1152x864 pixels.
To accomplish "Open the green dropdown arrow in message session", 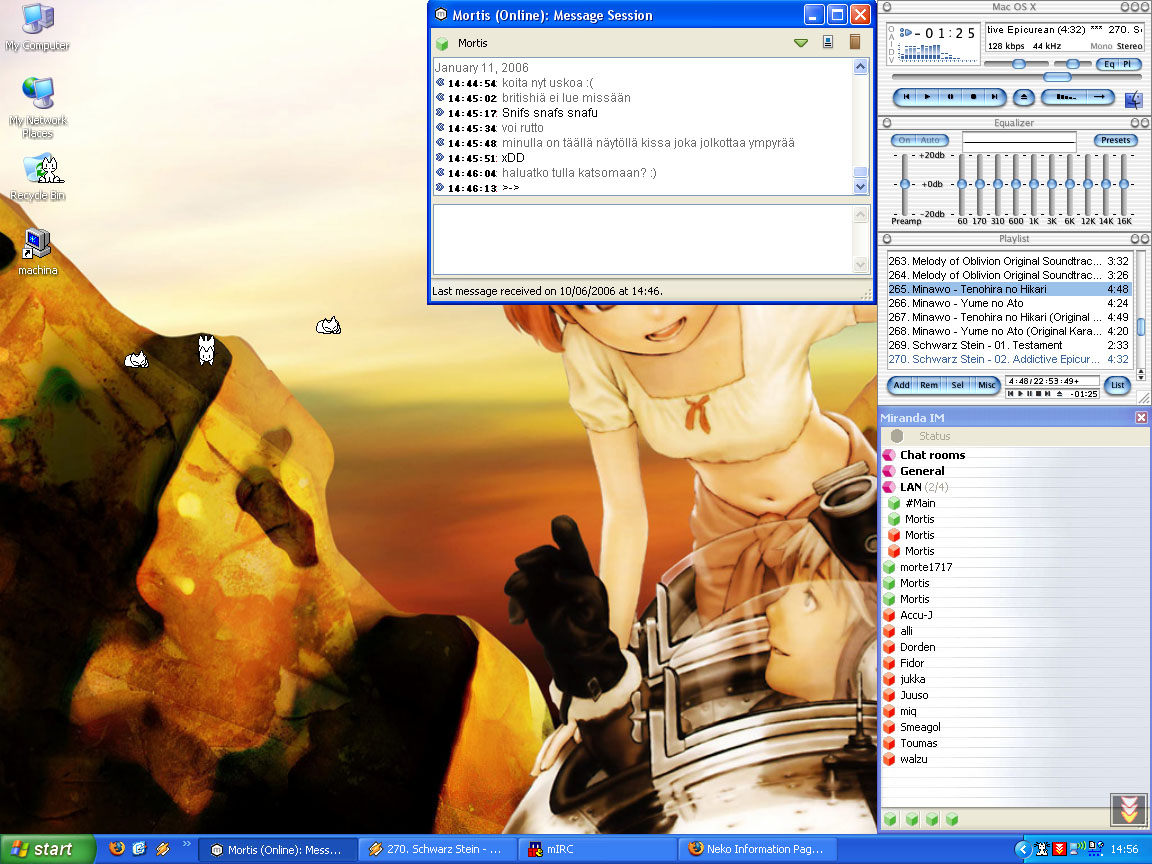I will 801,43.
